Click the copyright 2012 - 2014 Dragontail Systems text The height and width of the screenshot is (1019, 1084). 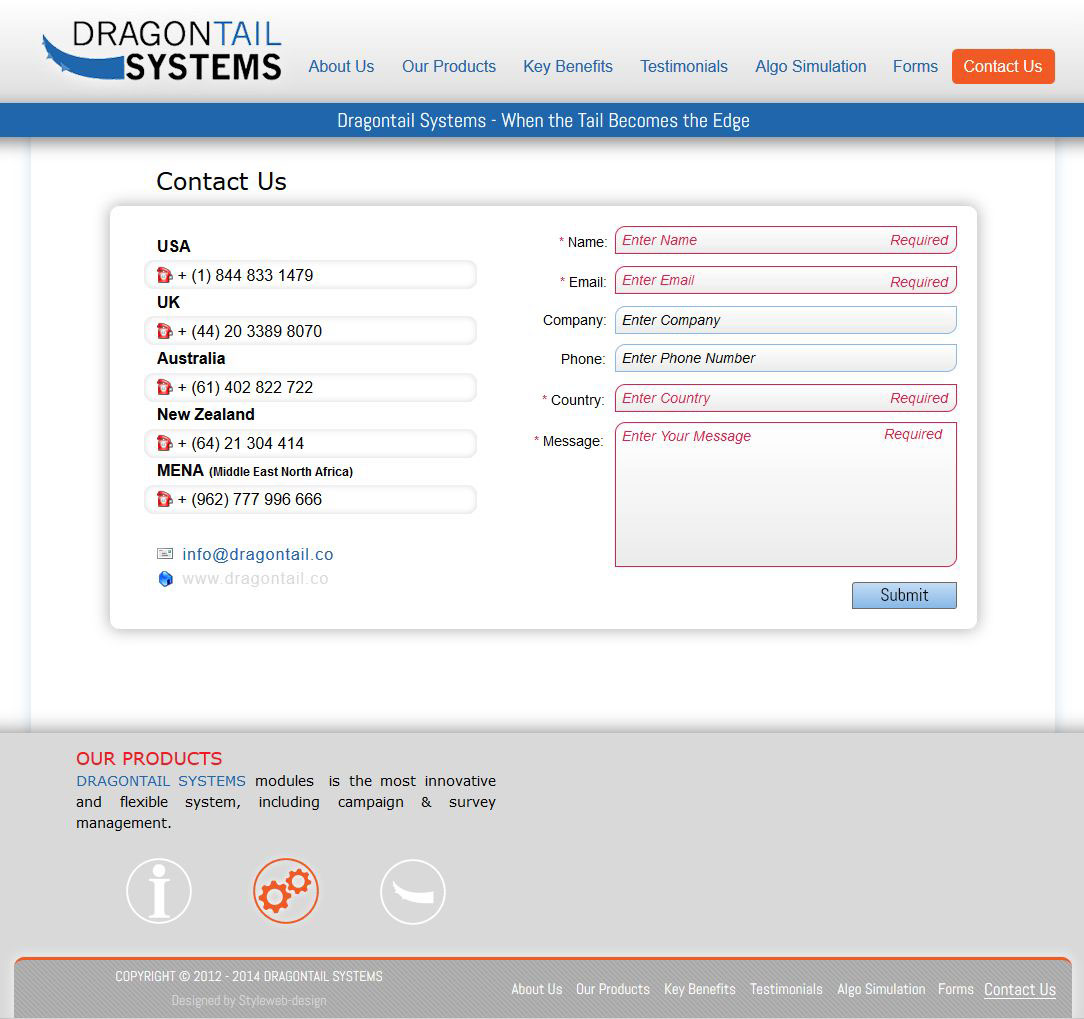[249, 976]
